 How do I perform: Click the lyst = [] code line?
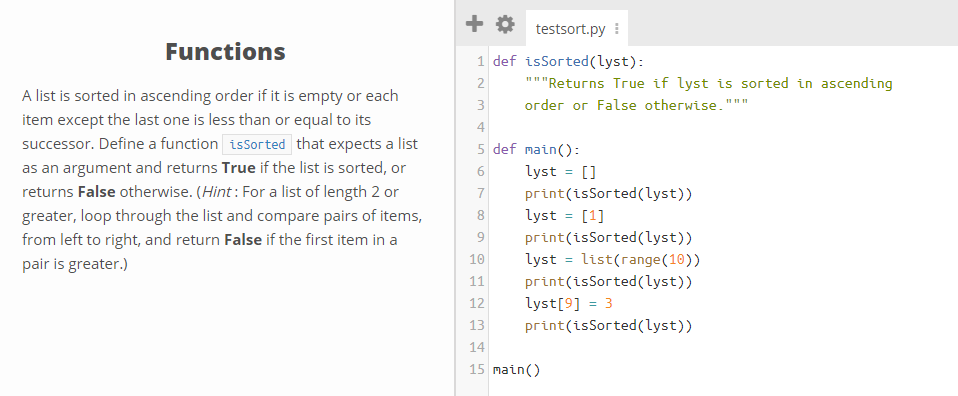click(560, 171)
